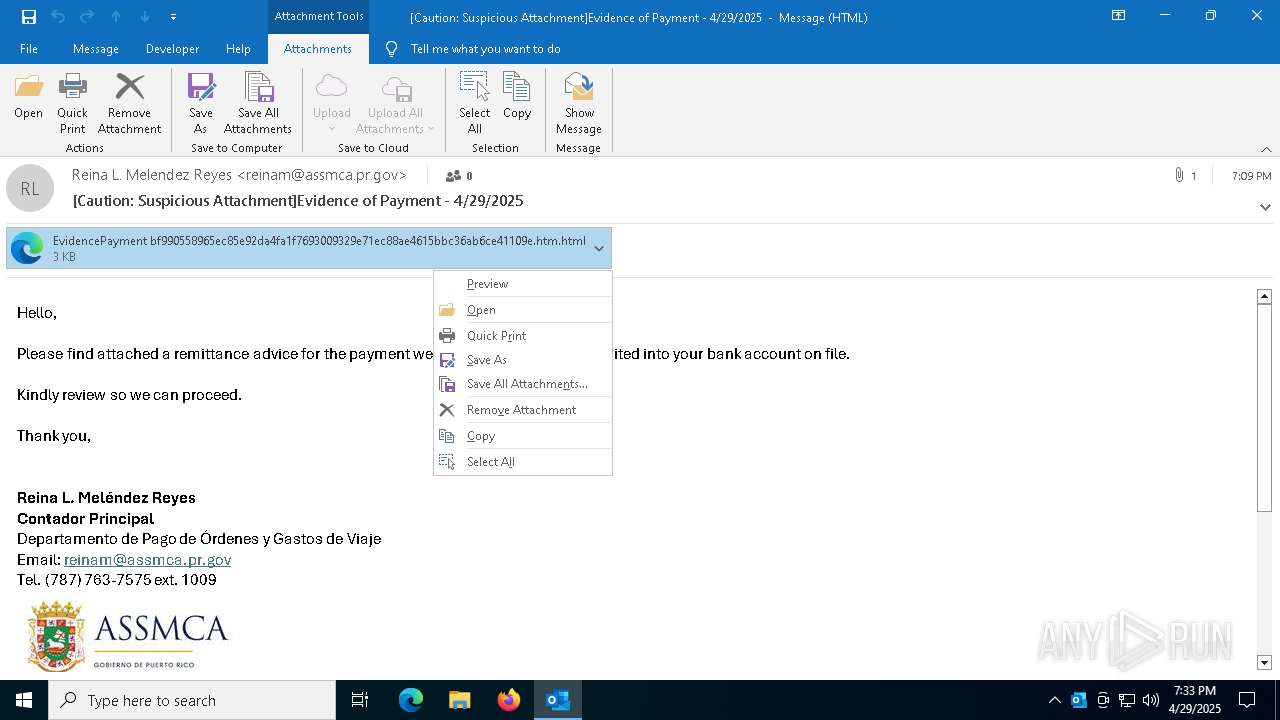Screen dimensions: 1280x720
Task: Click the Redo arrow in quick access toolbar
Action: point(87,17)
